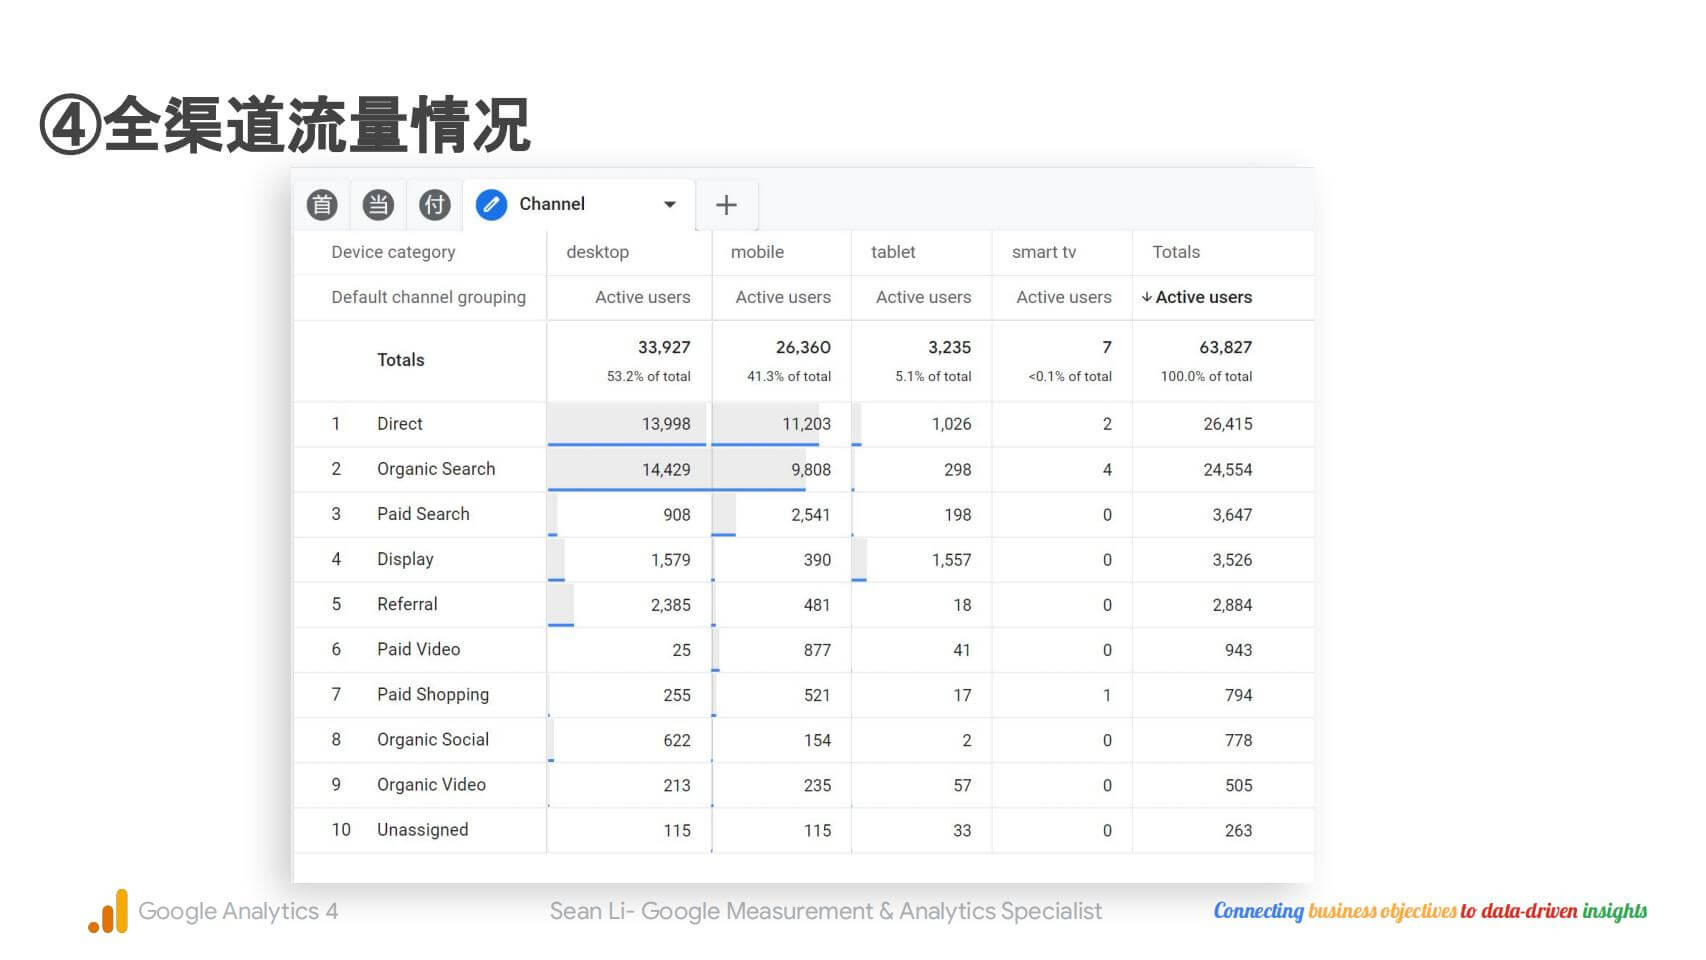
Task: Add a new tab with plus icon
Action: [x=726, y=205]
